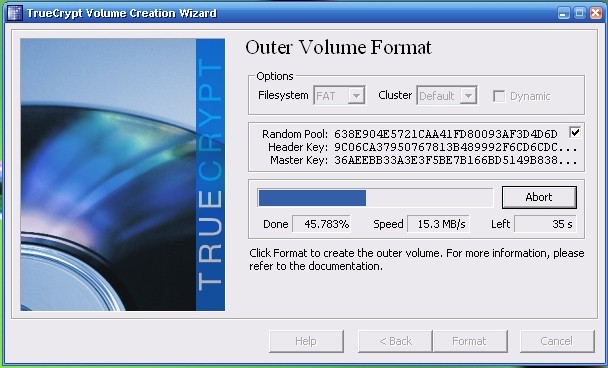Click the Filesystem label
The width and height of the screenshot is (608, 368).
pos(283,95)
